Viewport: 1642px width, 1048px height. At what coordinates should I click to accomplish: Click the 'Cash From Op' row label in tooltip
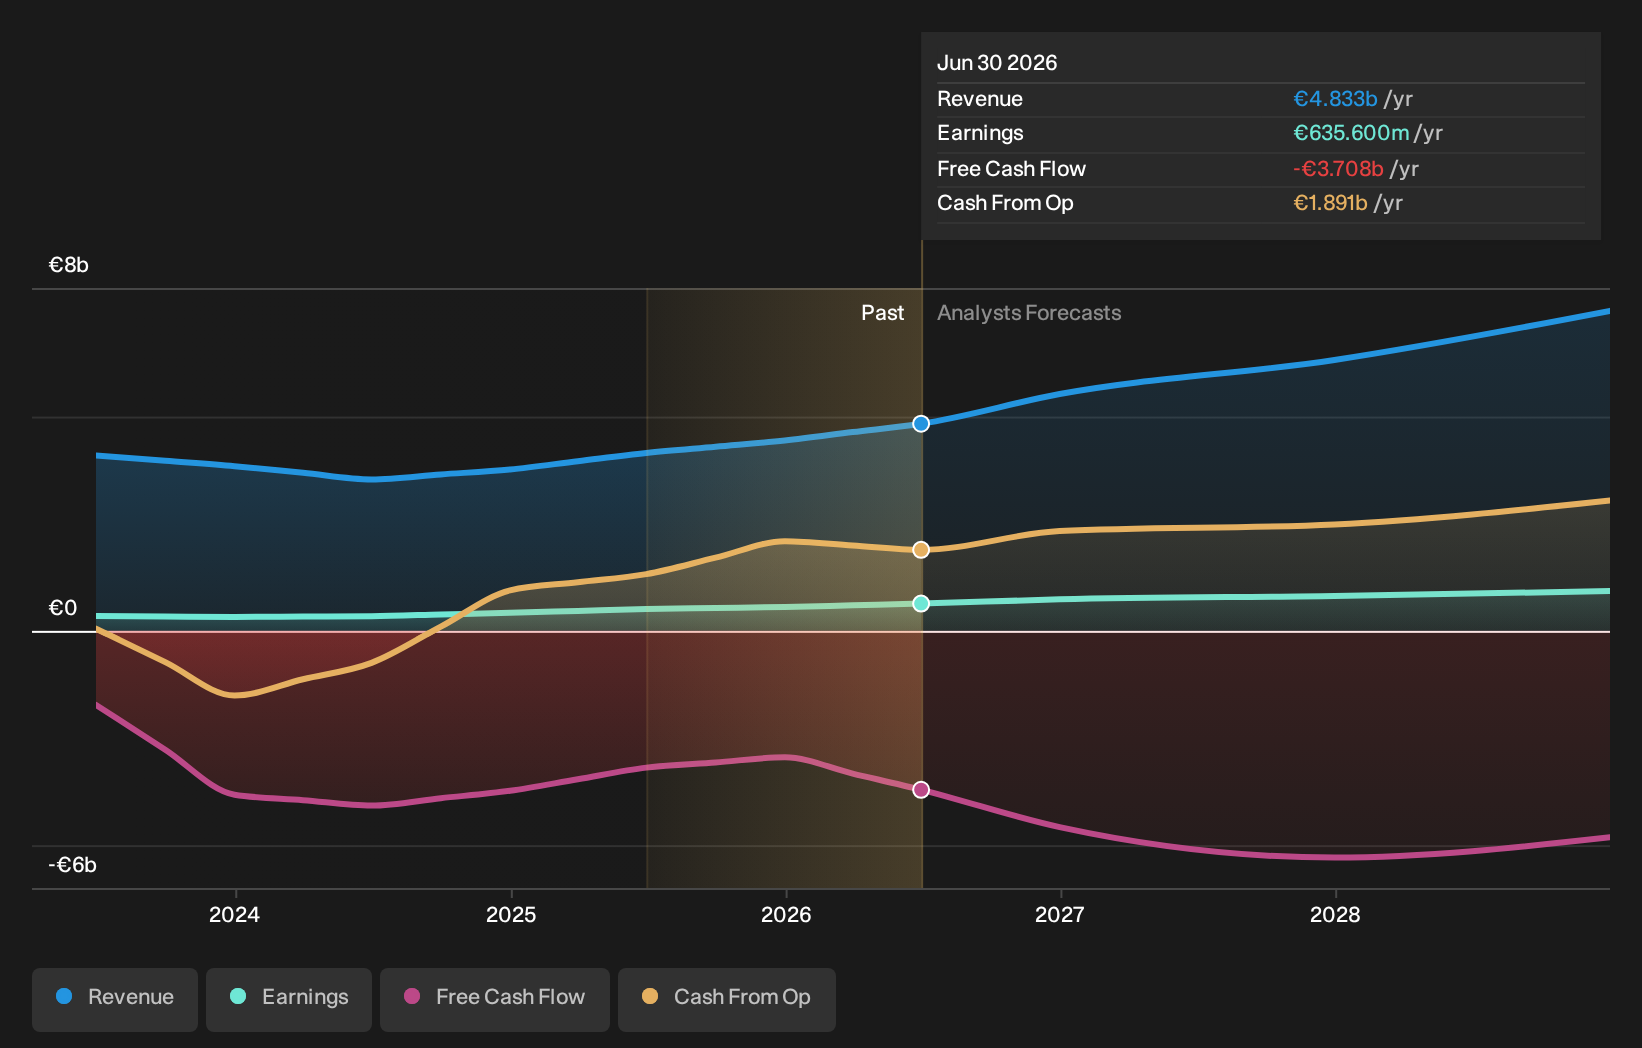click(1005, 203)
